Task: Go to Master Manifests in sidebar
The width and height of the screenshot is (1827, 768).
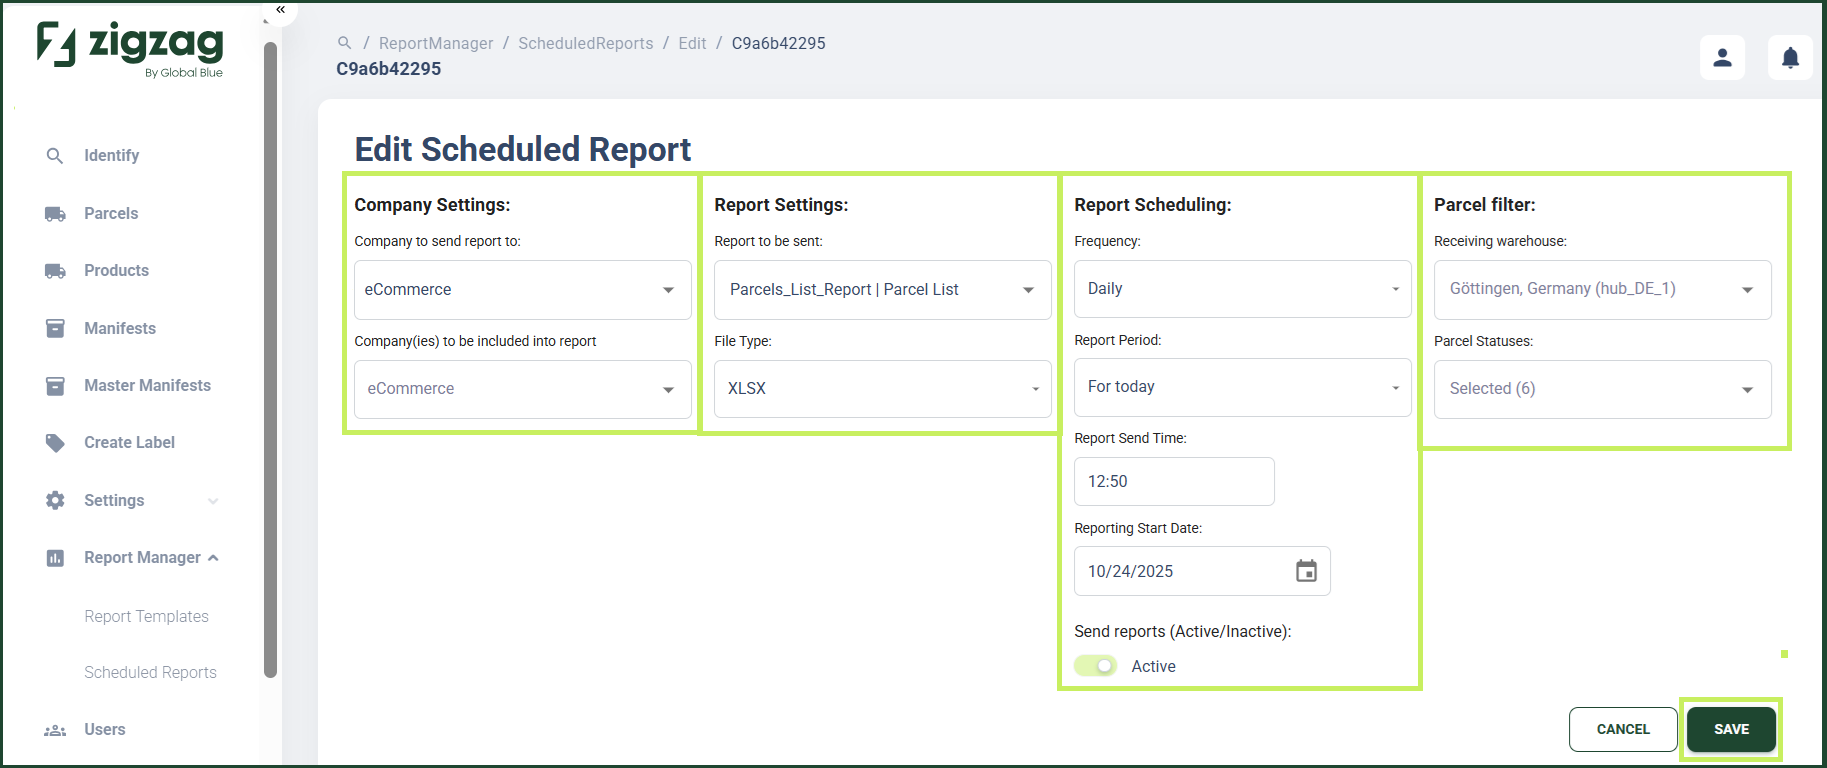Action: tap(147, 386)
